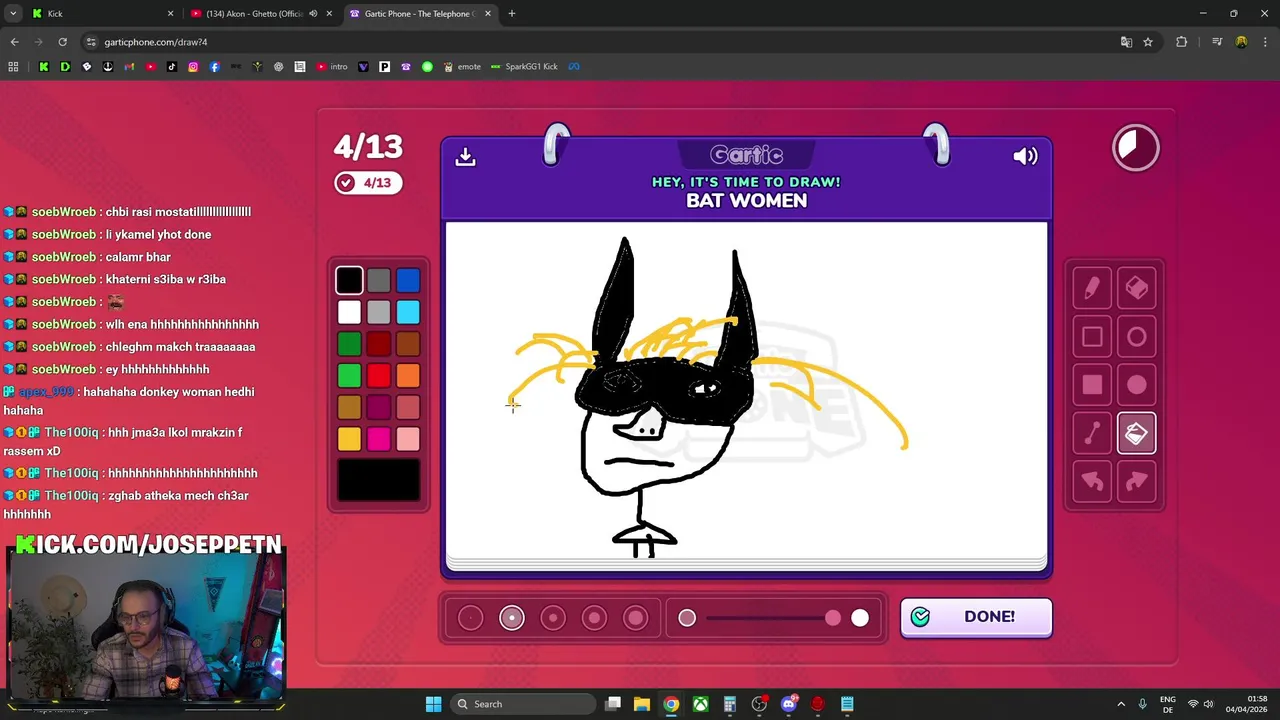Select the filled rectangle tool
The image size is (1280, 720).
(1092, 385)
